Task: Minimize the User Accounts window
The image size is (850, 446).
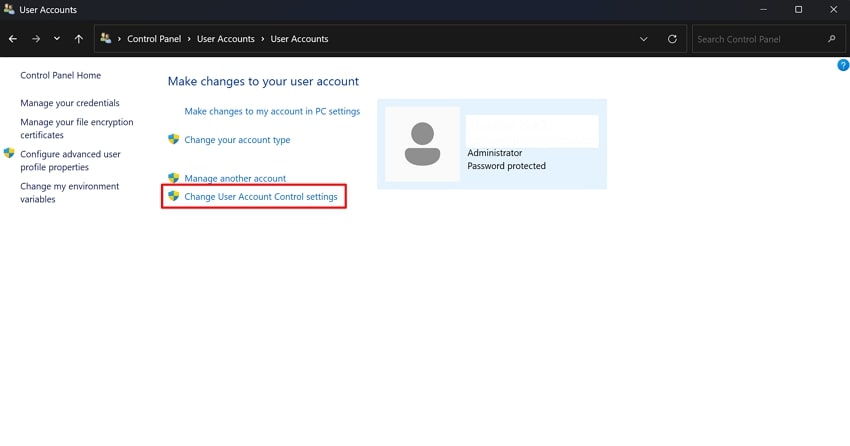Action: click(x=763, y=9)
